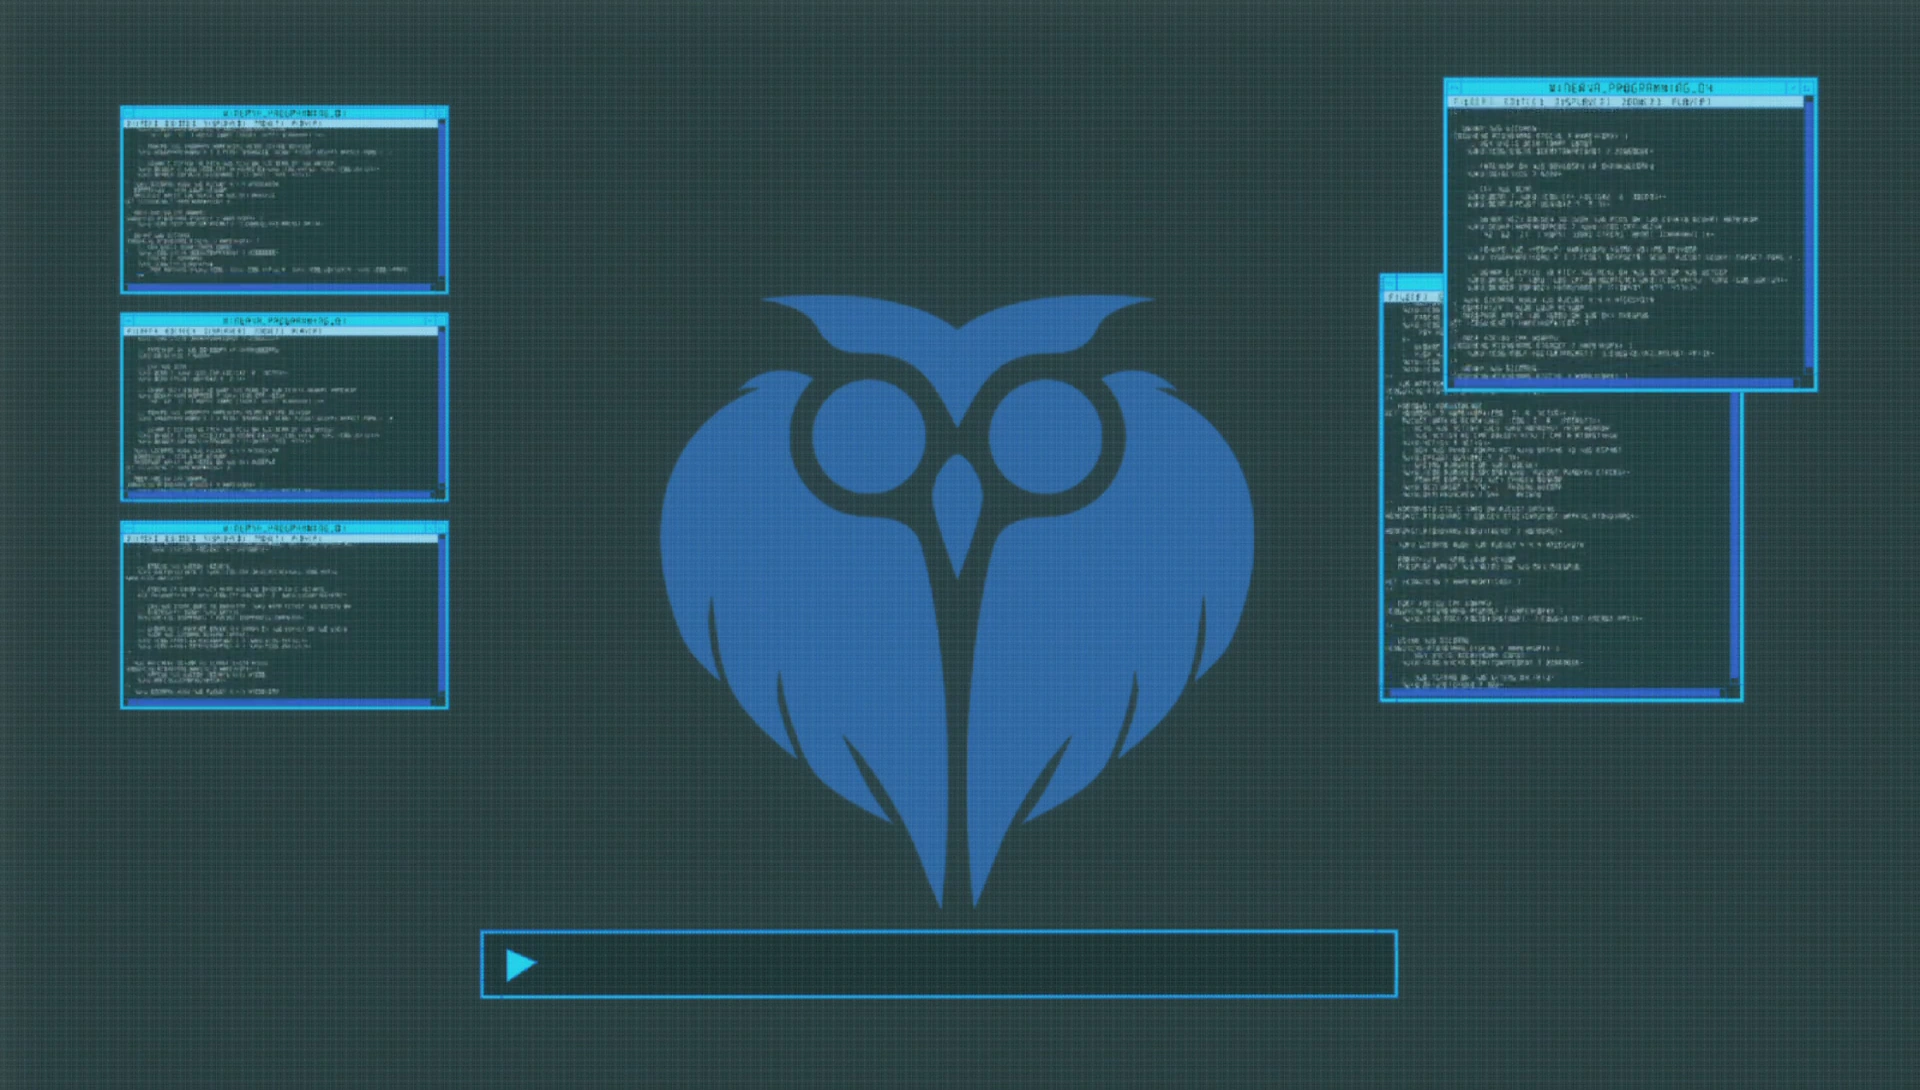
Task: Click title bar of the lower-left code window
Action: [x=284, y=527]
